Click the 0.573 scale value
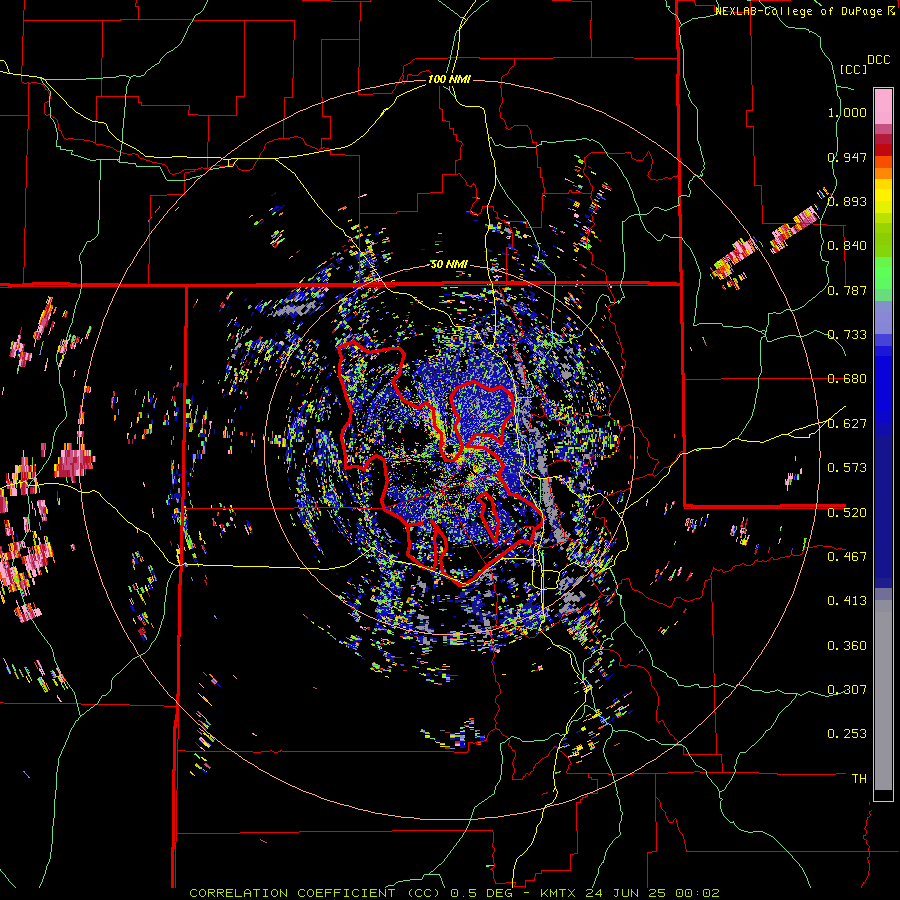 tap(847, 468)
